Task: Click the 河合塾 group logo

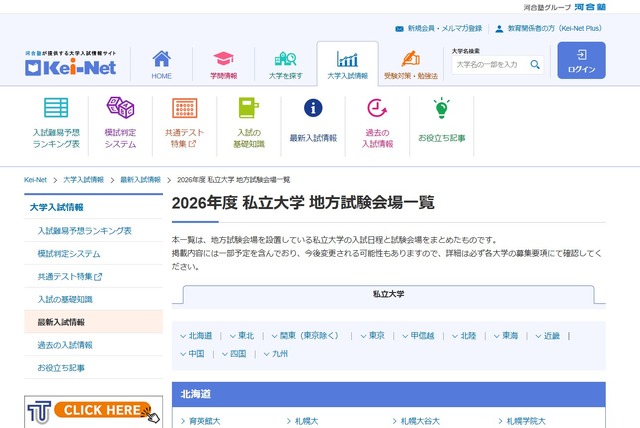Action: (590, 7)
